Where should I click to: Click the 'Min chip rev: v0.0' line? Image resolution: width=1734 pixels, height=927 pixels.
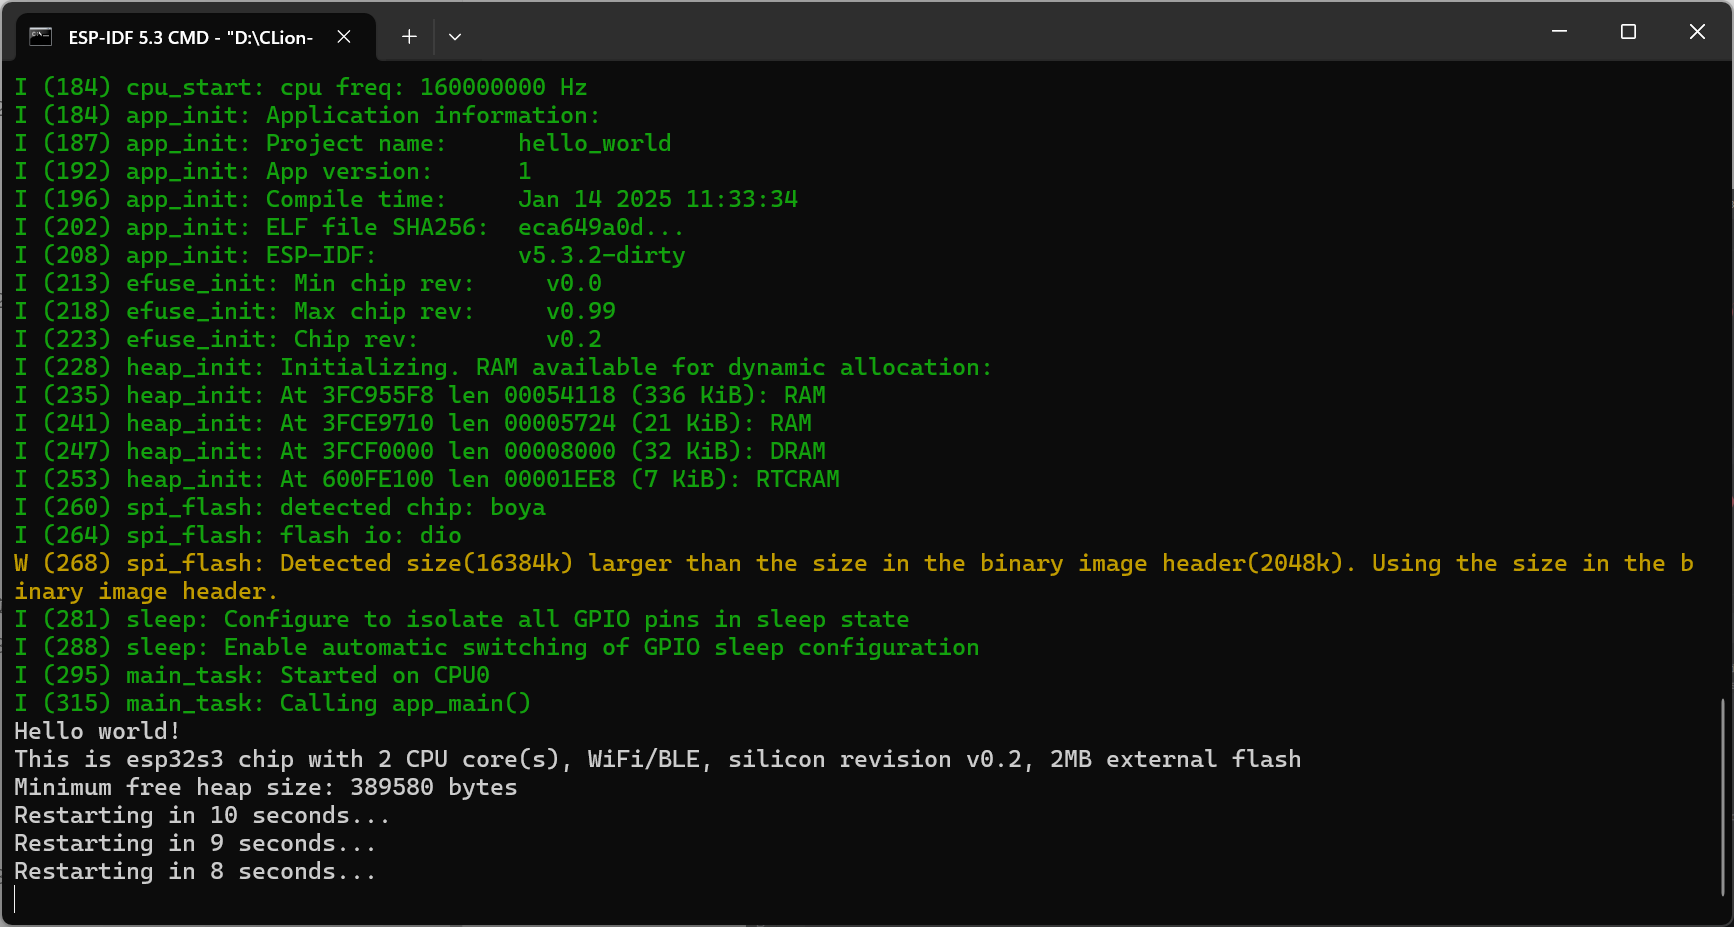click(308, 284)
